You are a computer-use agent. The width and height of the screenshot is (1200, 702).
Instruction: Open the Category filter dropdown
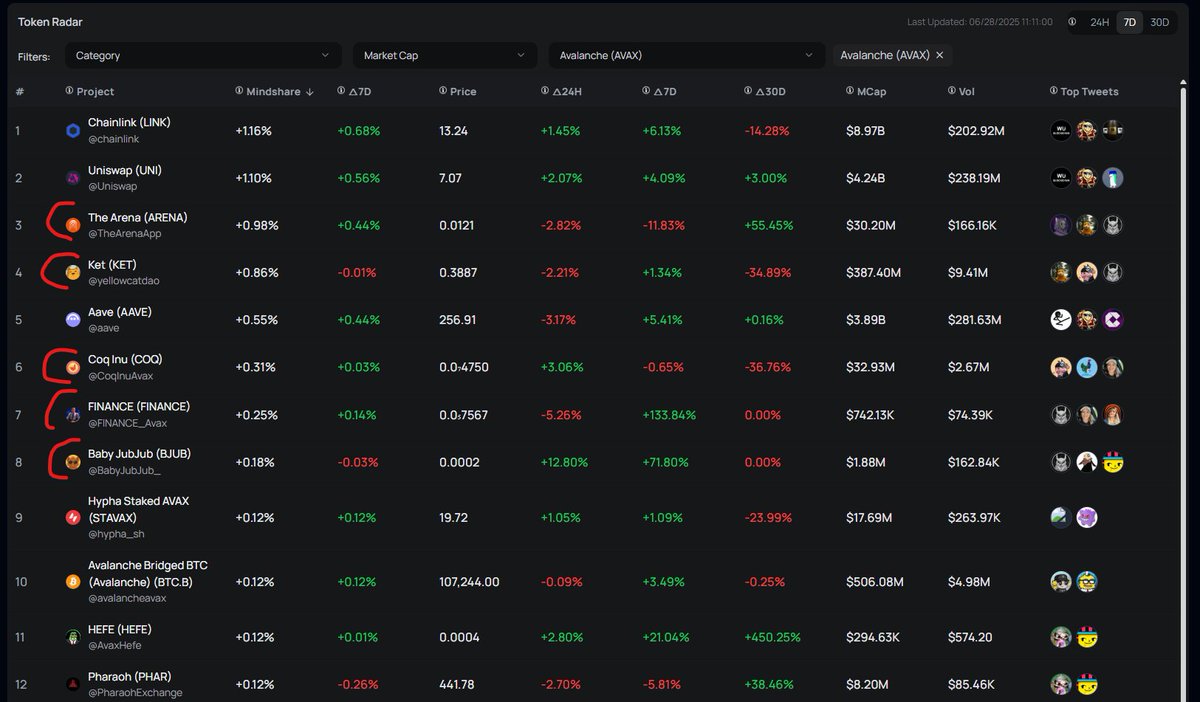point(204,56)
